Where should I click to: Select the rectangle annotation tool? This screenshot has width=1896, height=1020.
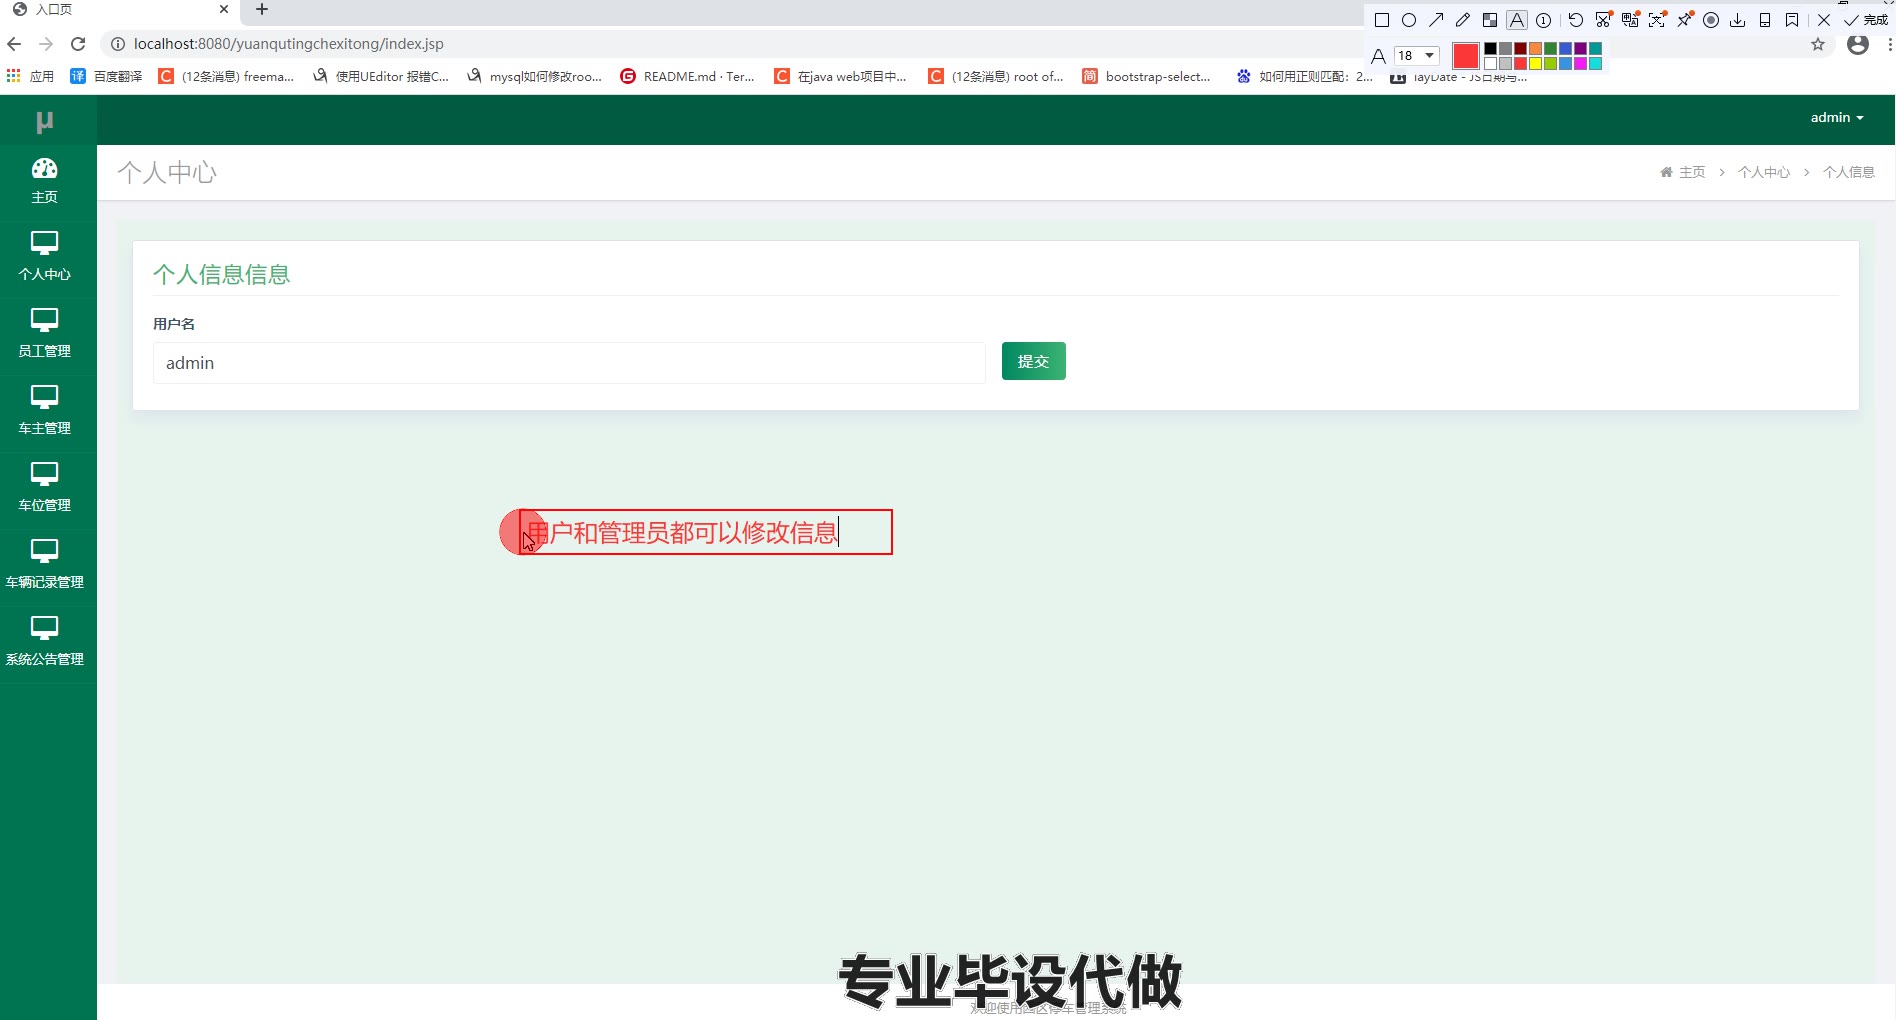coord(1382,20)
